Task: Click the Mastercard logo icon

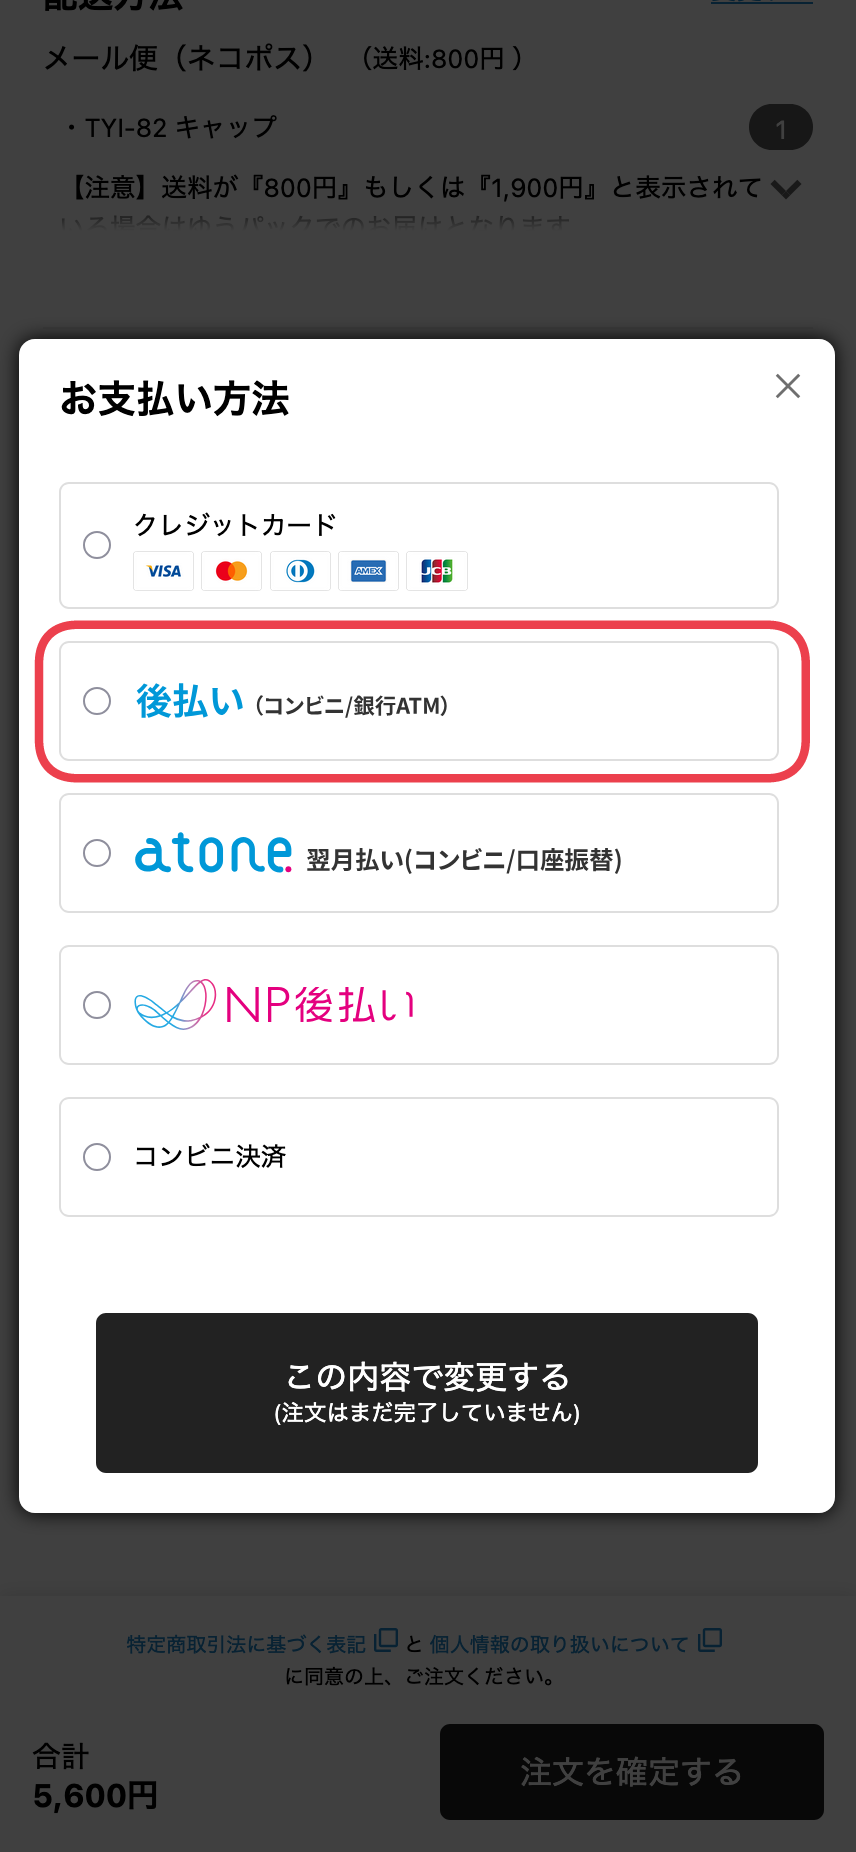Action: (231, 571)
